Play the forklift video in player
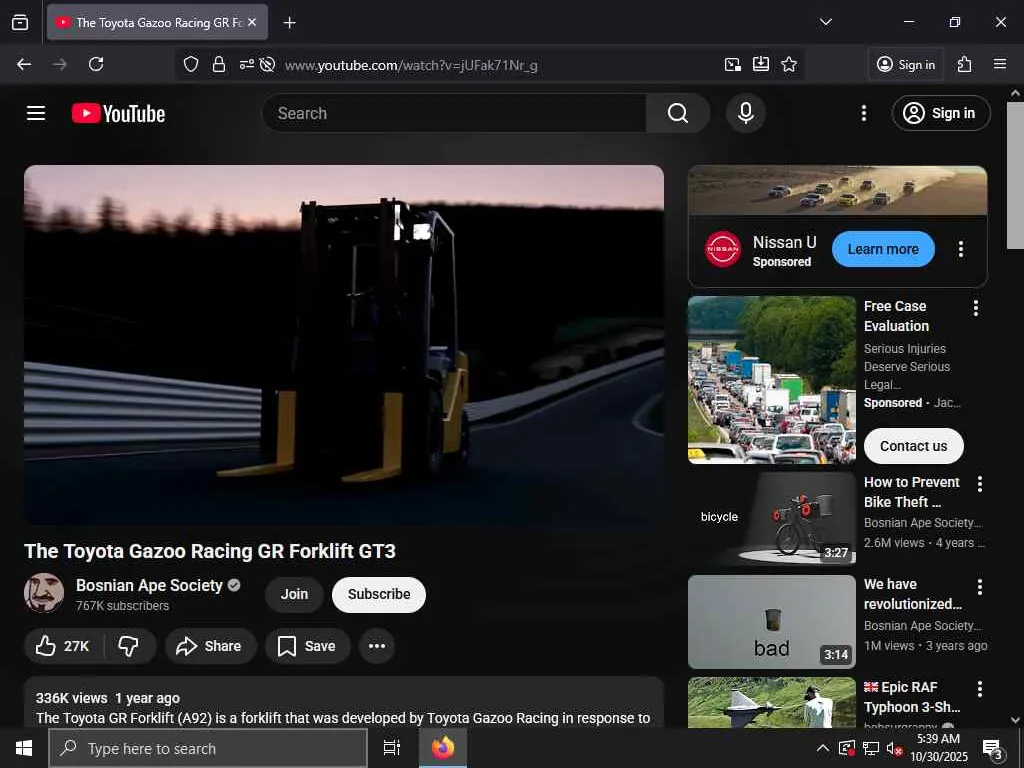The width and height of the screenshot is (1024, 768). 344,345
